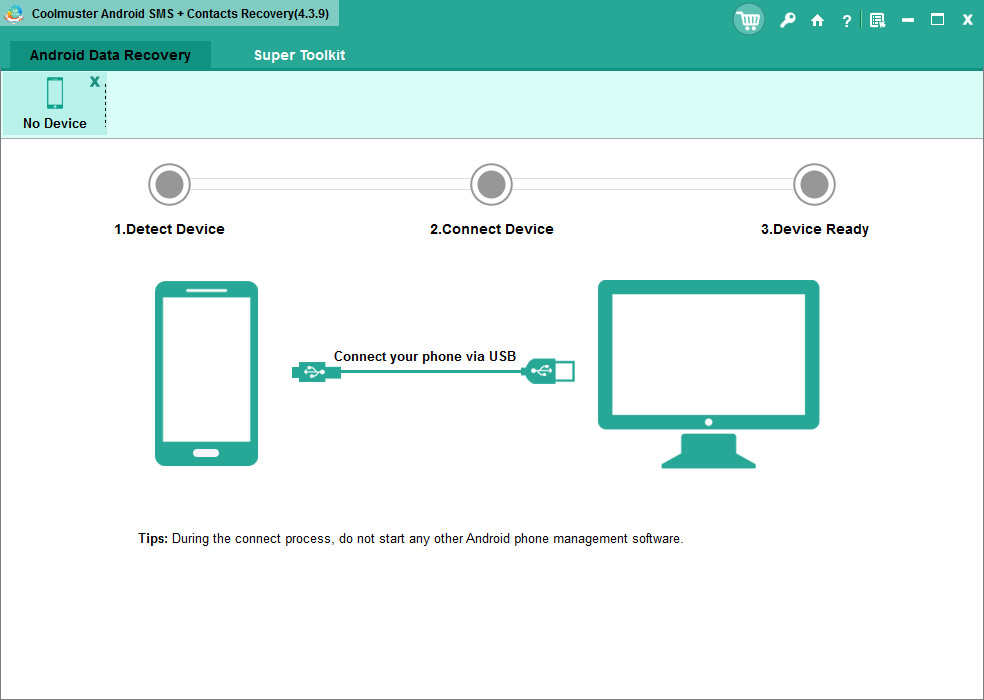This screenshot has height=700, width=984.
Task: Switch to the Android Data Recovery tab
Action: (110, 55)
